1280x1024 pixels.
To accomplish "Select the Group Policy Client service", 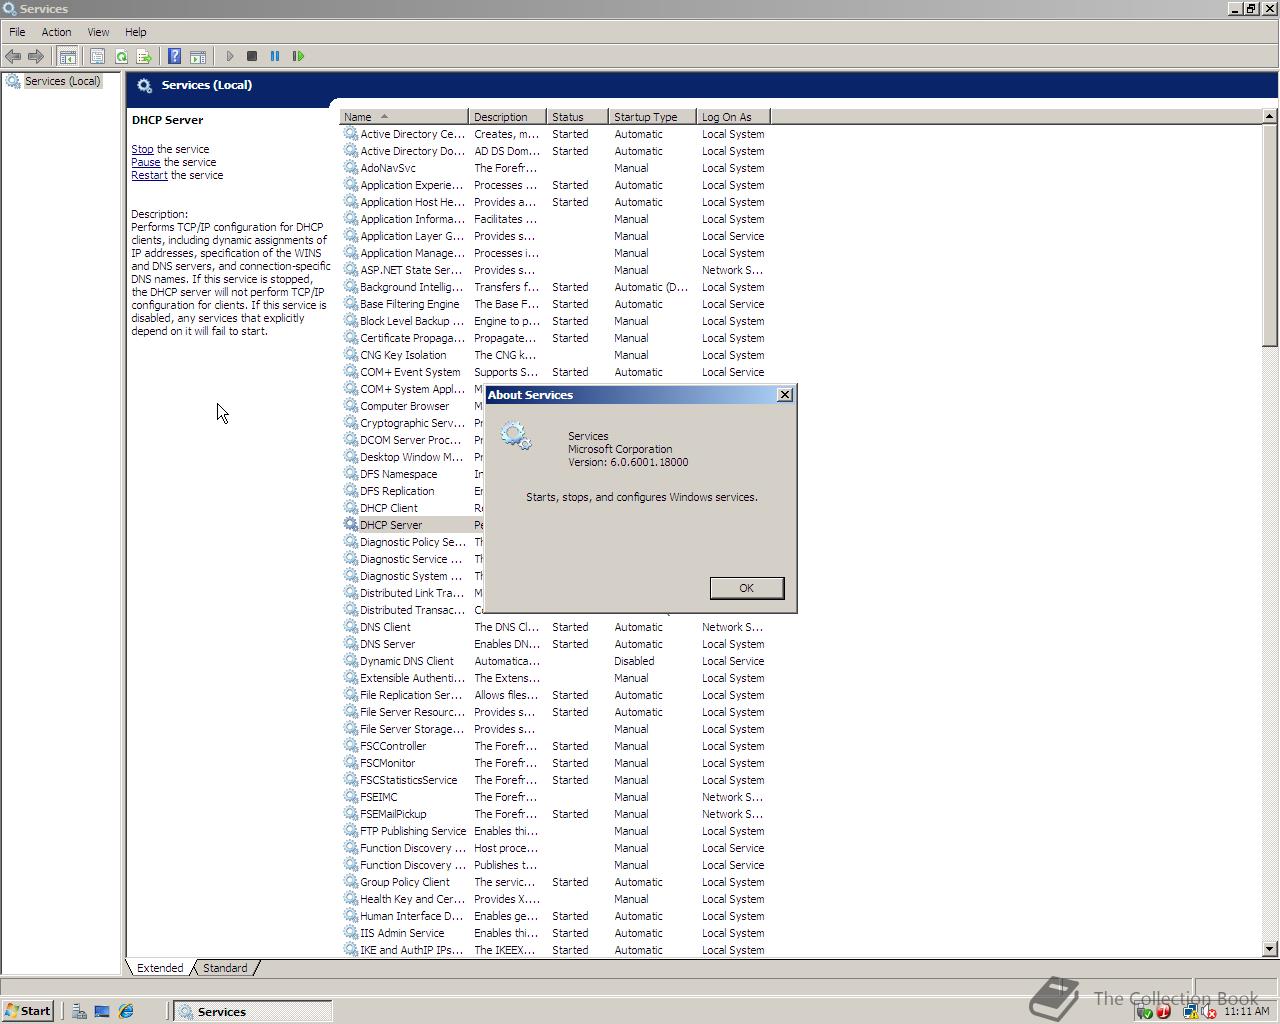I will [x=404, y=882].
